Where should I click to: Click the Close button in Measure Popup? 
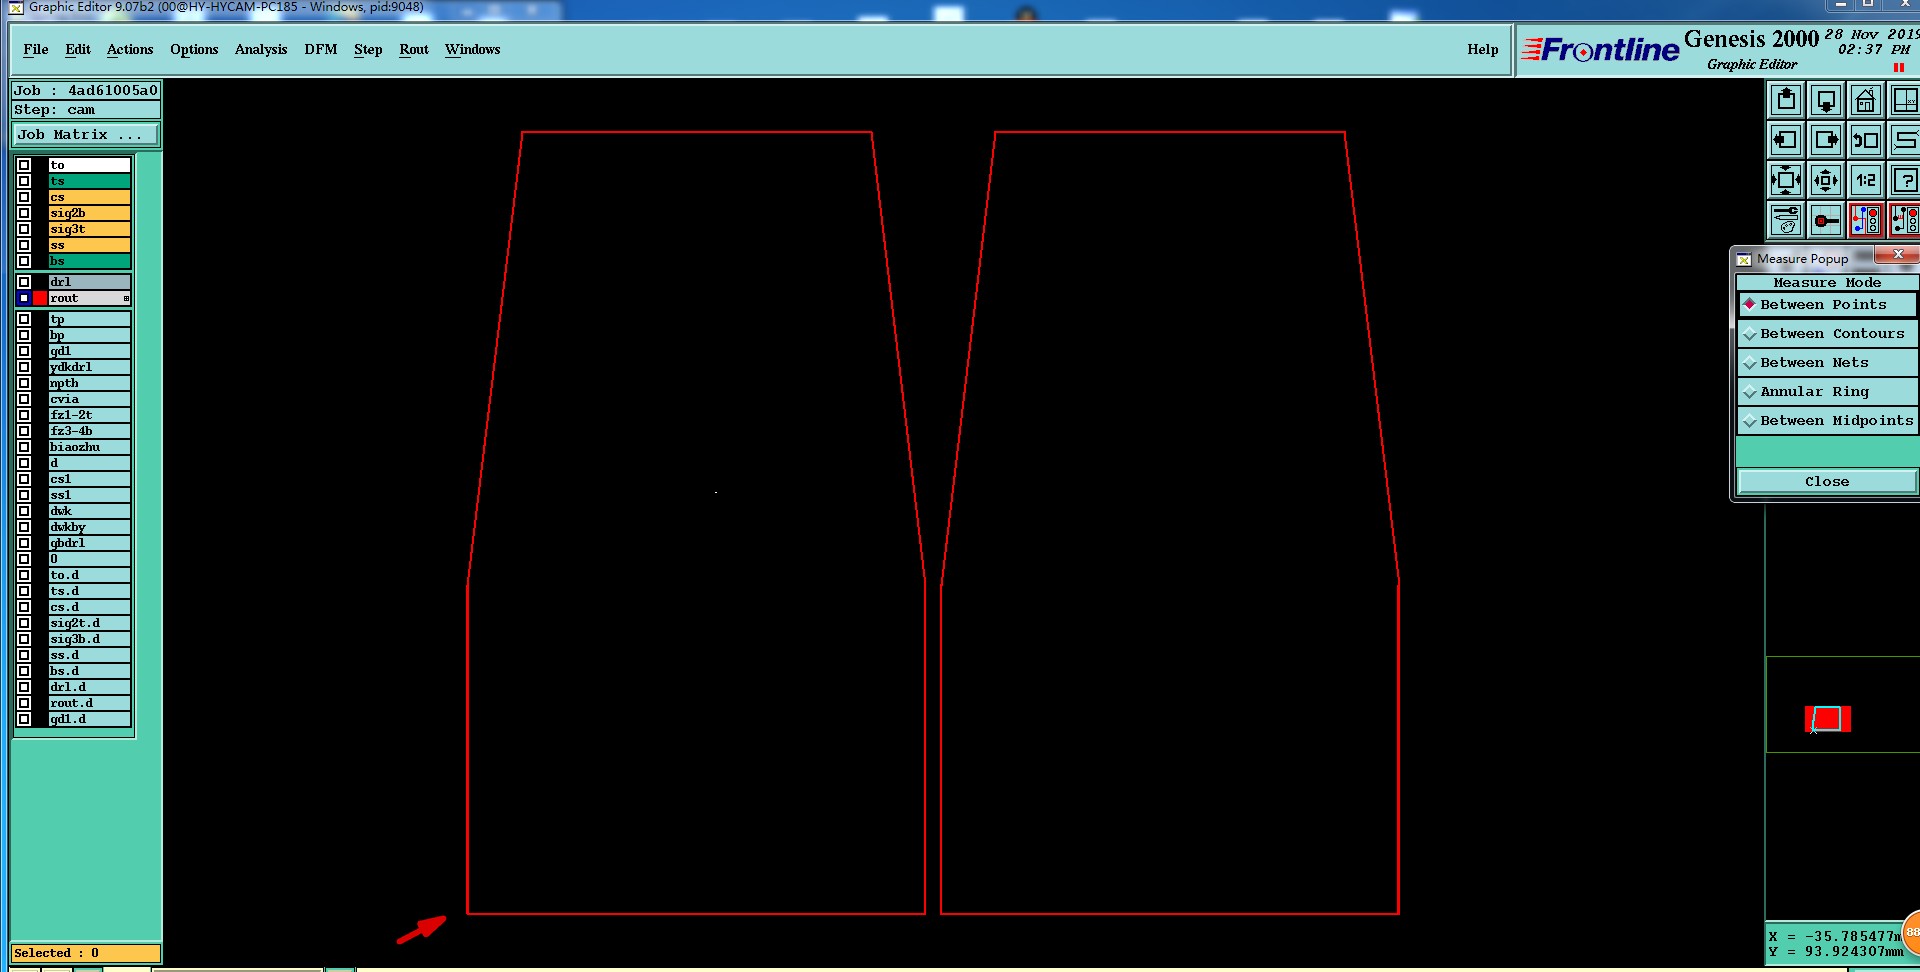(x=1827, y=482)
